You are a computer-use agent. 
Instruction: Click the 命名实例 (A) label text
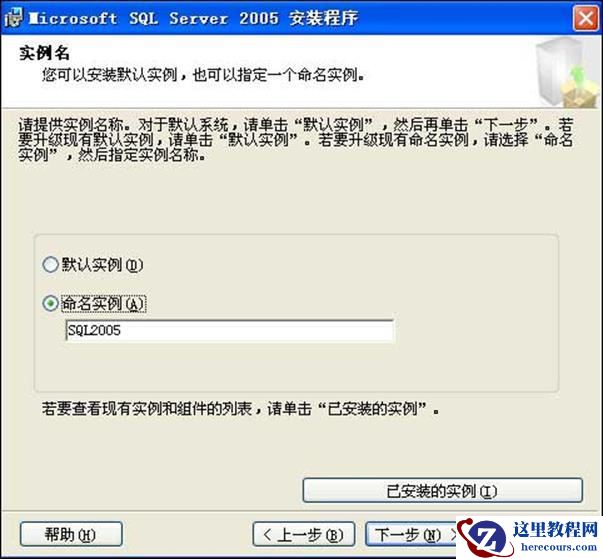(x=103, y=303)
